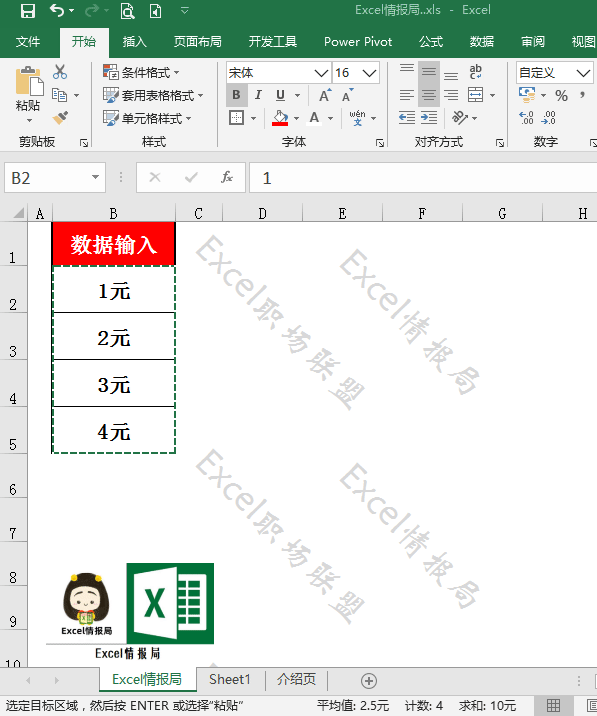Add a new sheet with the plus button

pyautogui.click(x=369, y=681)
